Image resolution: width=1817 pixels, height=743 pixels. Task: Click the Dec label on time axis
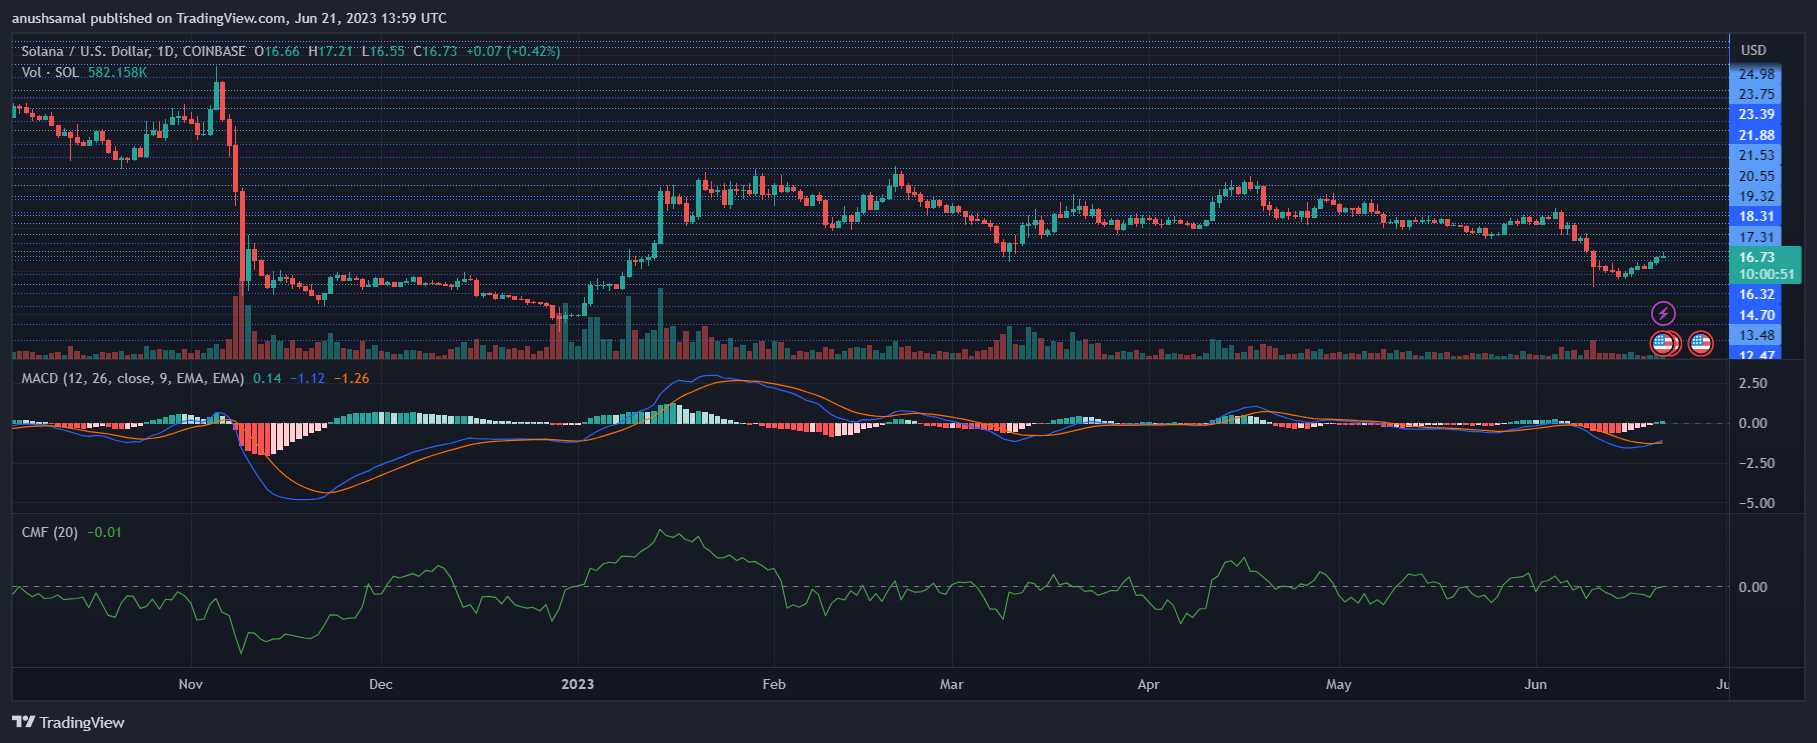(381, 684)
